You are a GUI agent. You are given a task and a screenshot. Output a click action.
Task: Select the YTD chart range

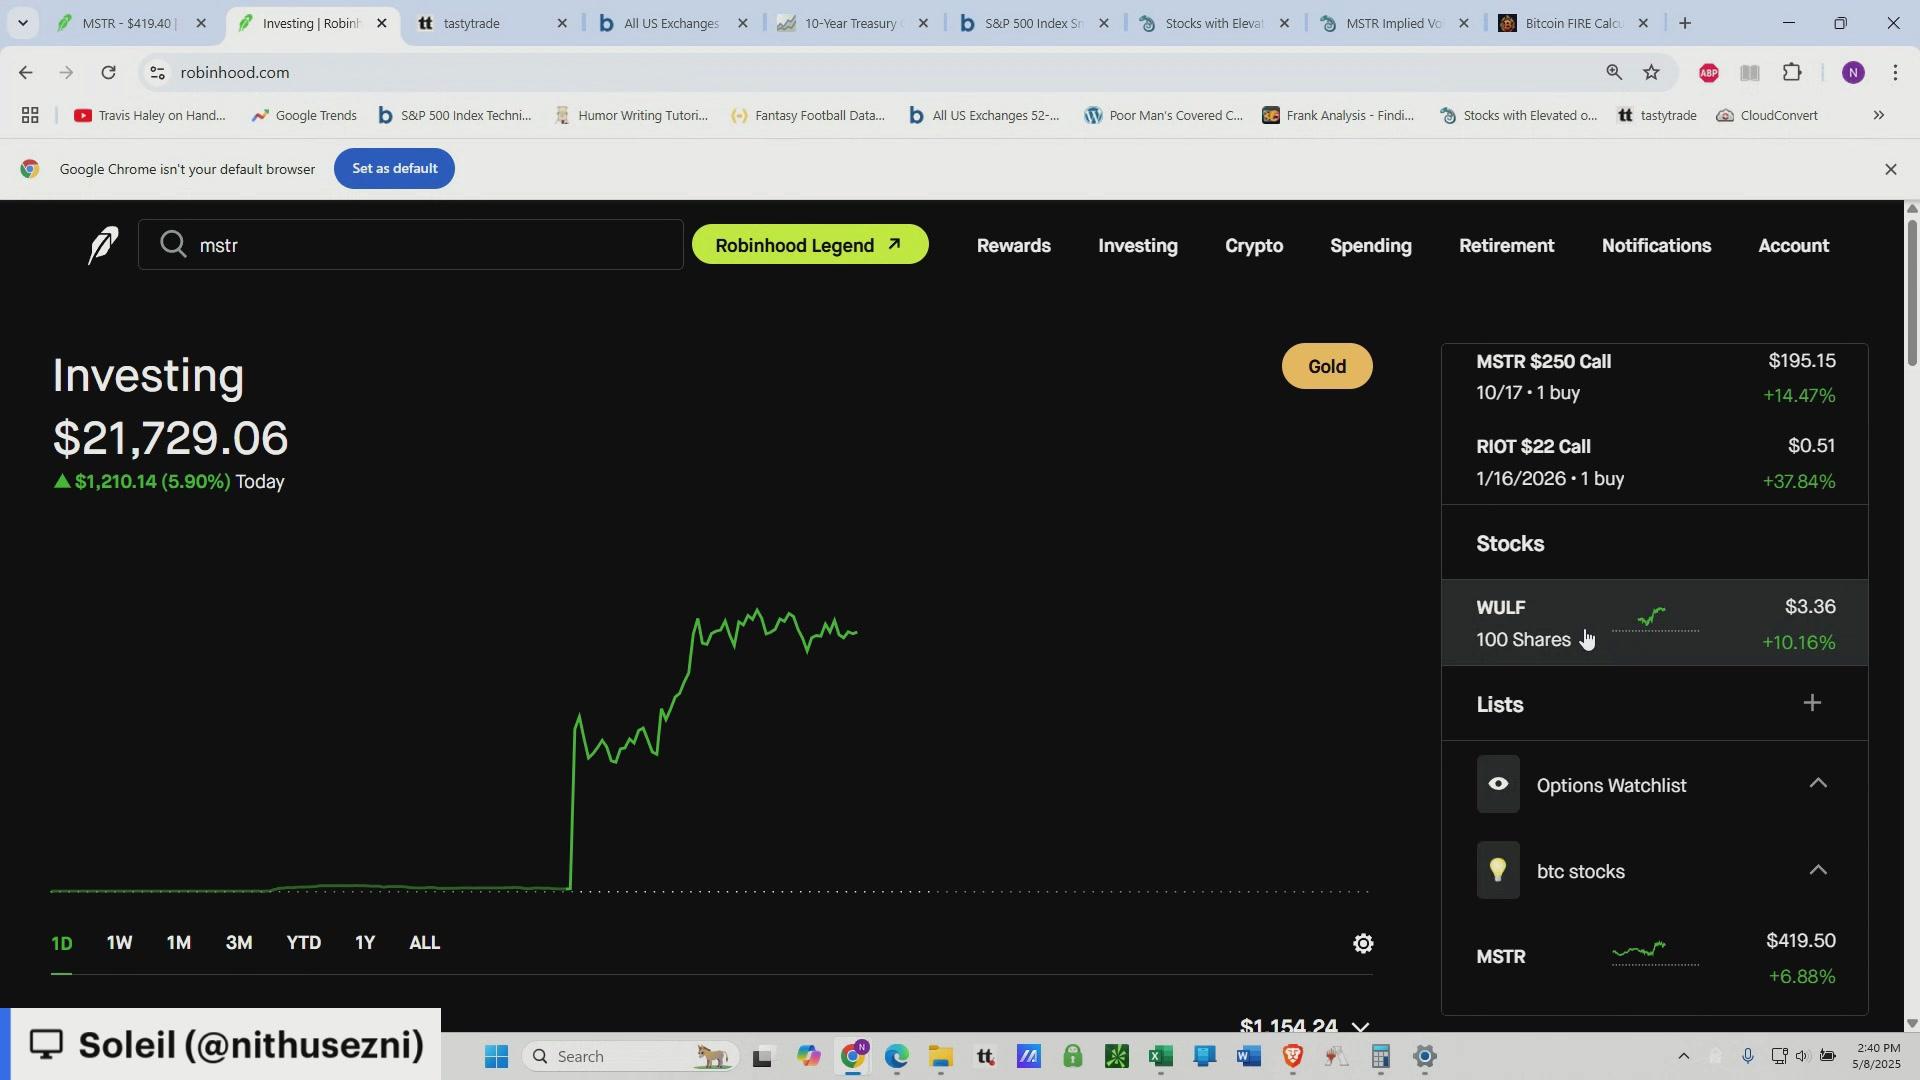click(x=303, y=943)
